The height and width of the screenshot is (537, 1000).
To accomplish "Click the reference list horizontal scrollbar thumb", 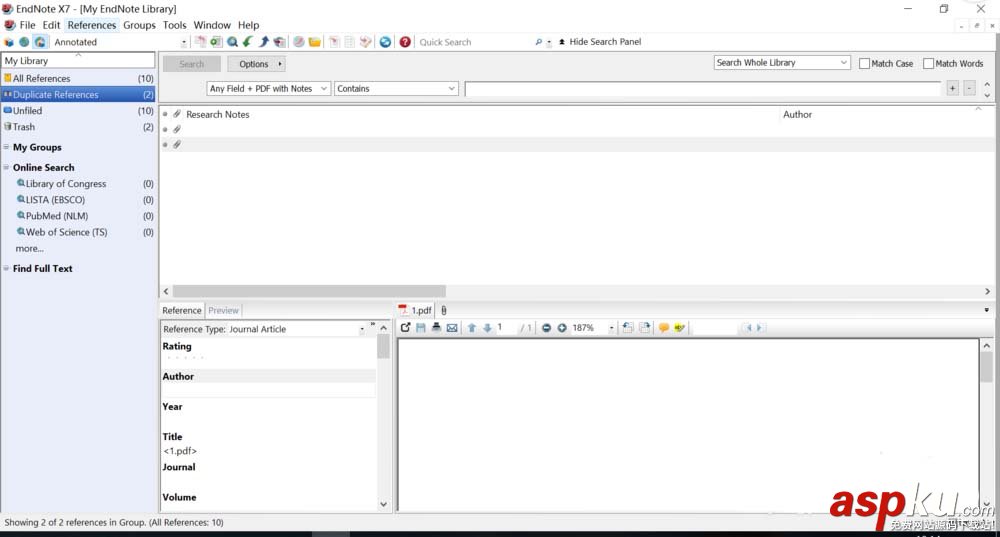I will click(x=309, y=291).
